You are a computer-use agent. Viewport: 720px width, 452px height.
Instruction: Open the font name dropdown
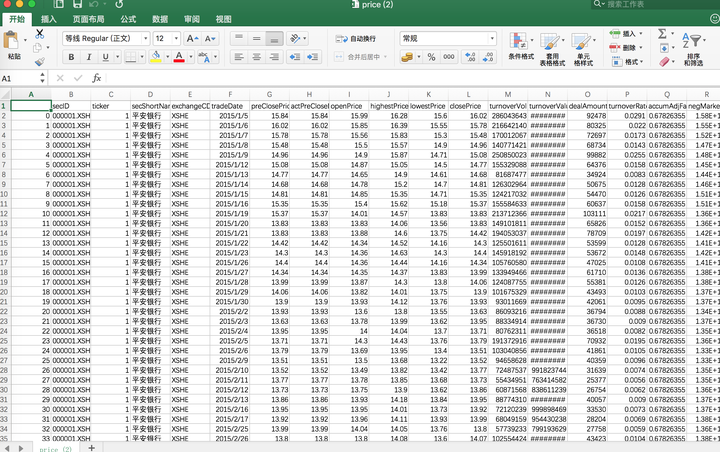point(146,39)
